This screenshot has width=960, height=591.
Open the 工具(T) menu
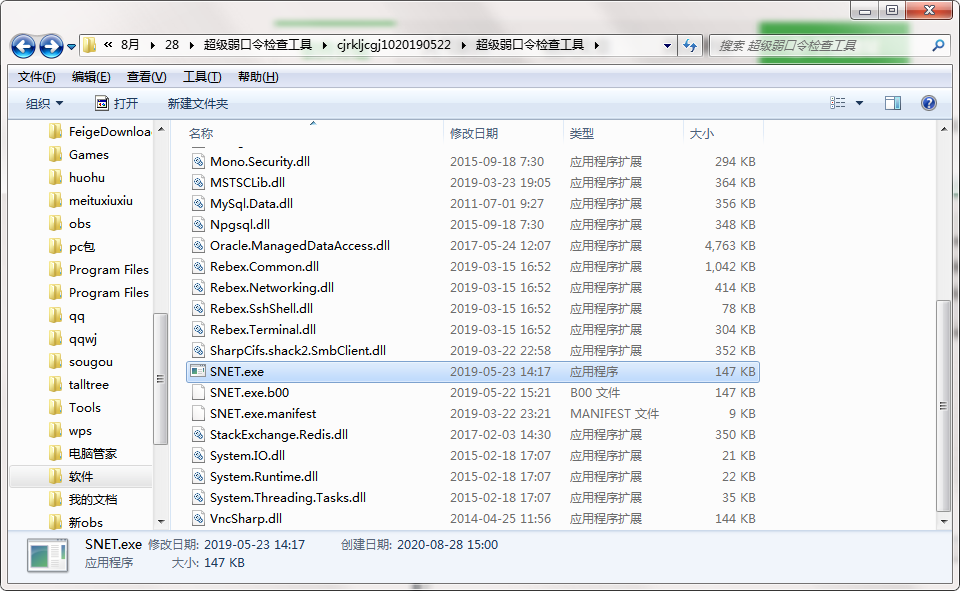point(202,77)
